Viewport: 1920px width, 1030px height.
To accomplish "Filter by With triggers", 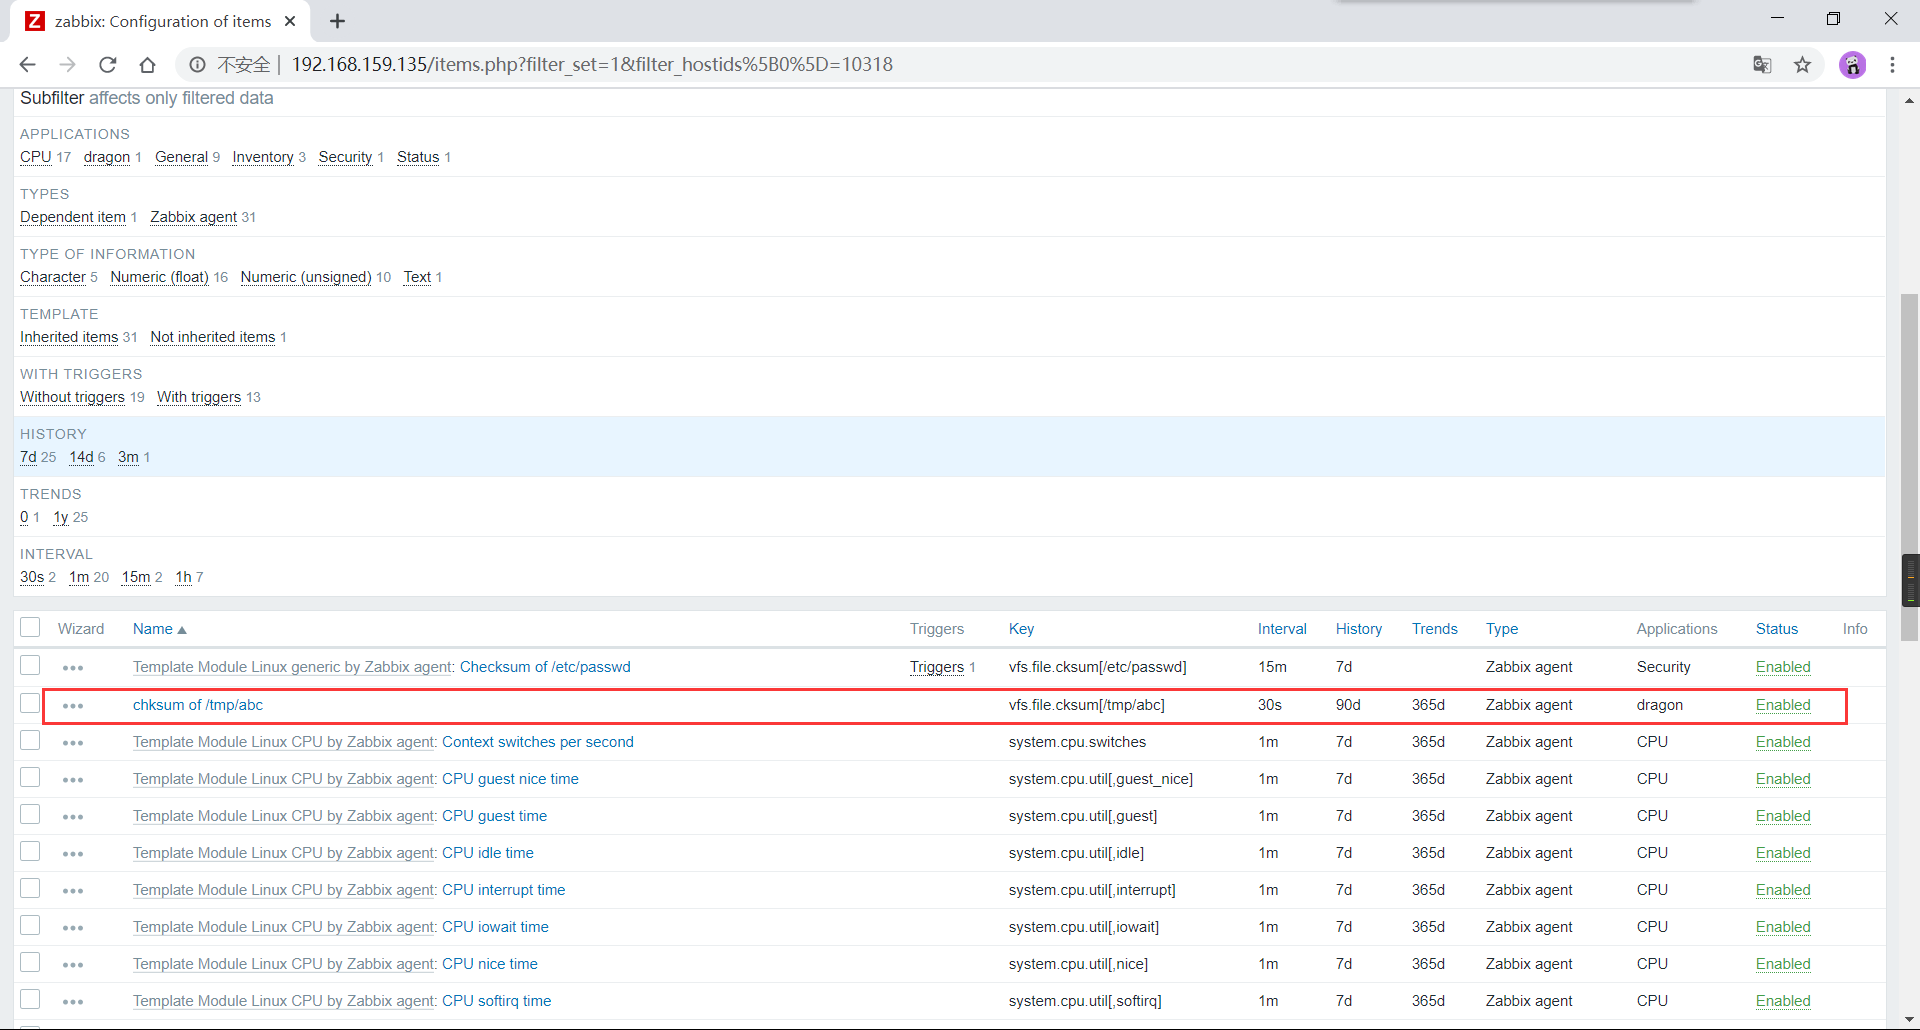I will tap(199, 397).
